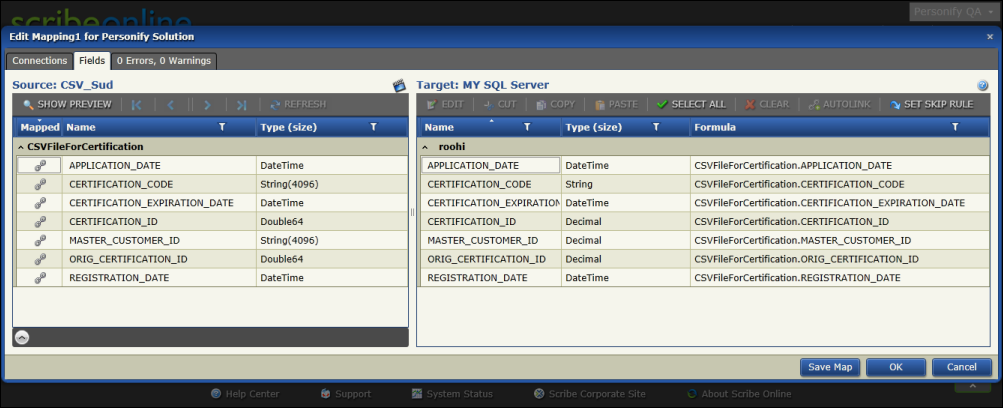The height and width of the screenshot is (408, 1003).
Task: Click Paste in target toolbar
Action: 617,104
